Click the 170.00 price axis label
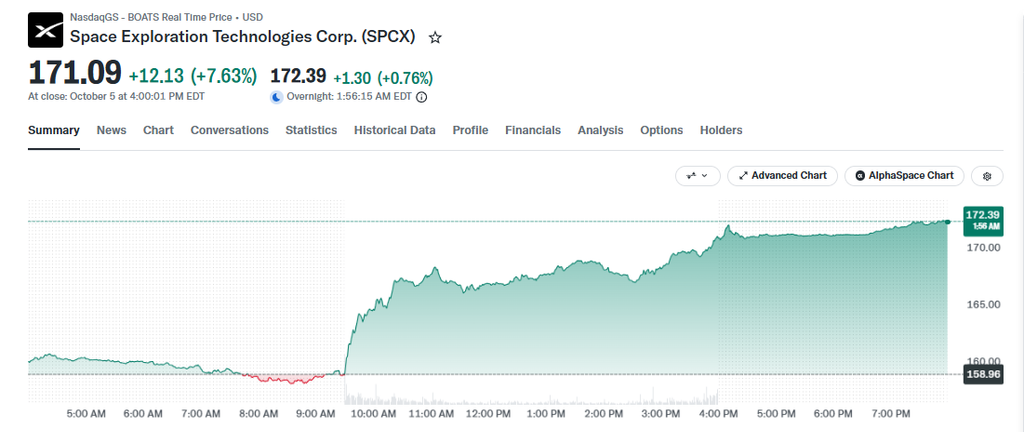Screen dimensions: 1024x432 click(983, 248)
